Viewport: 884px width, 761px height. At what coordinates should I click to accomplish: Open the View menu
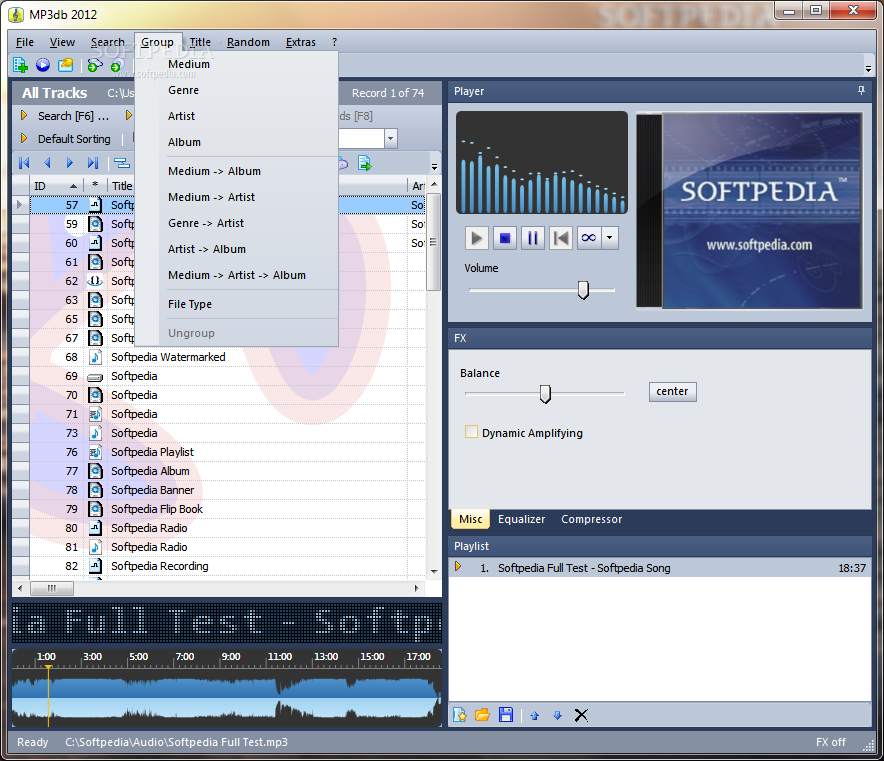point(62,42)
